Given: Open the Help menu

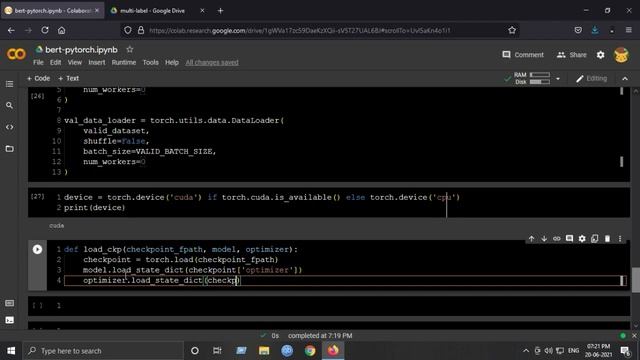Looking at the screenshot, I should [x=172, y=62].
